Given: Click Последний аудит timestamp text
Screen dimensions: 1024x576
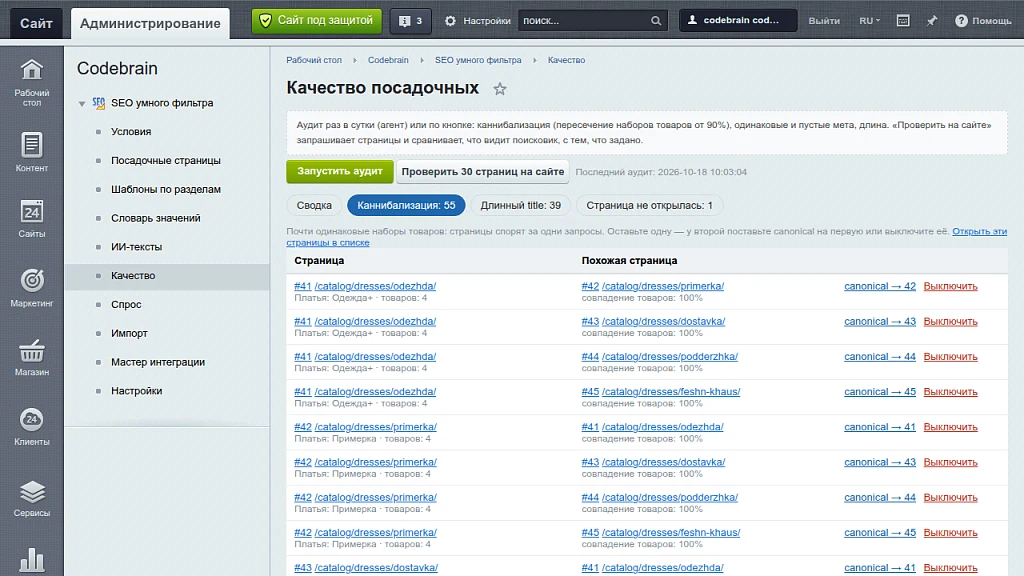Looking at the screenshot, I should tap(661, 172).
